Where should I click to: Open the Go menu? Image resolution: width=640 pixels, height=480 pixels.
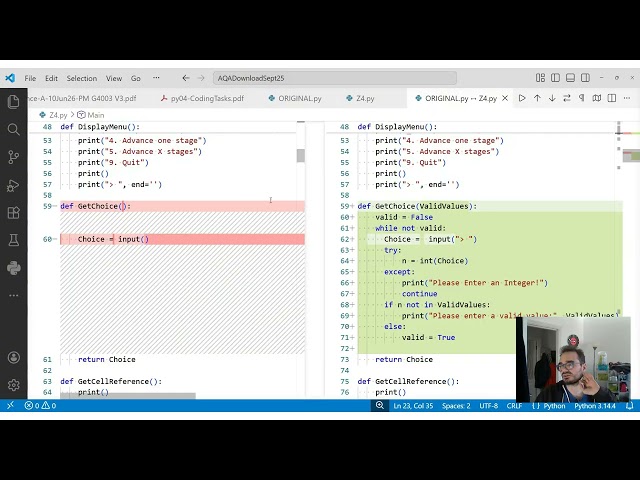point(136,78)
